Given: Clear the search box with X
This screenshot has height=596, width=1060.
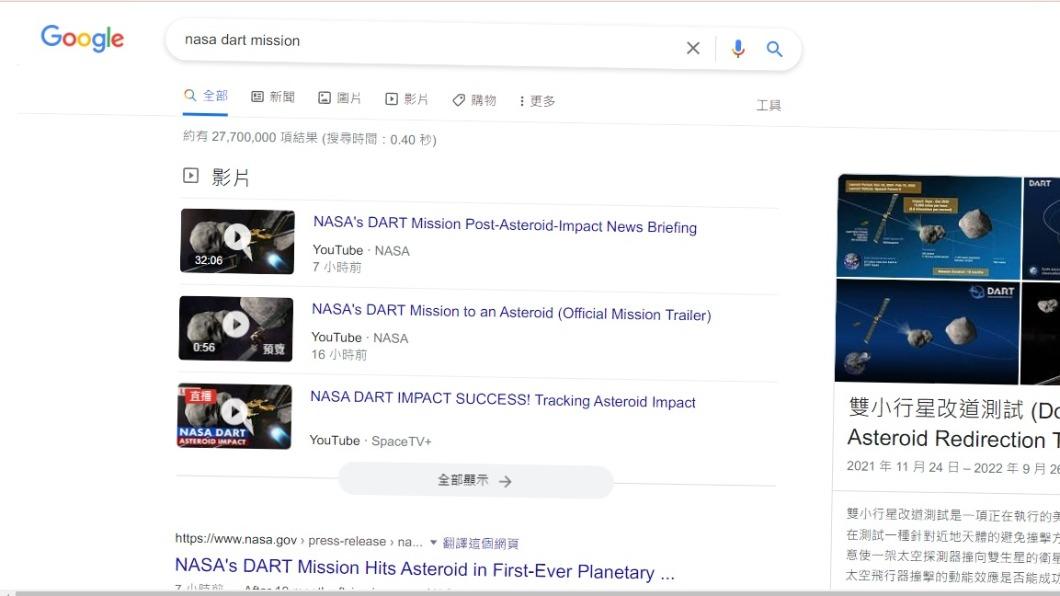Looking at the screenshot, I should (693, 48).
